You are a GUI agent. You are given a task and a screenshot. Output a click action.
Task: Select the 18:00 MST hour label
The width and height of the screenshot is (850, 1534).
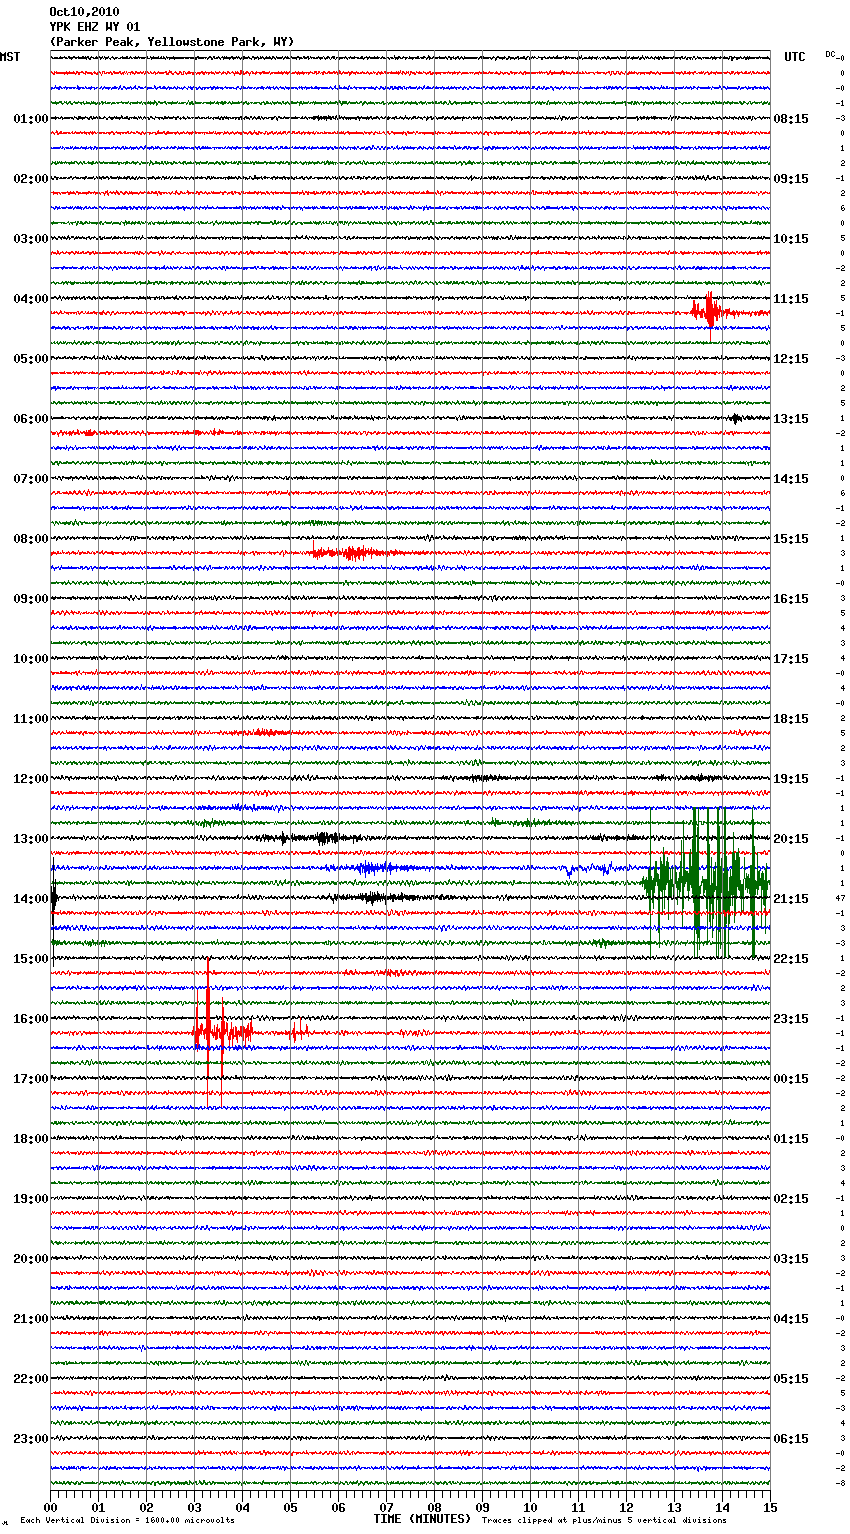pyautogui.click(x=30, y=1139)
